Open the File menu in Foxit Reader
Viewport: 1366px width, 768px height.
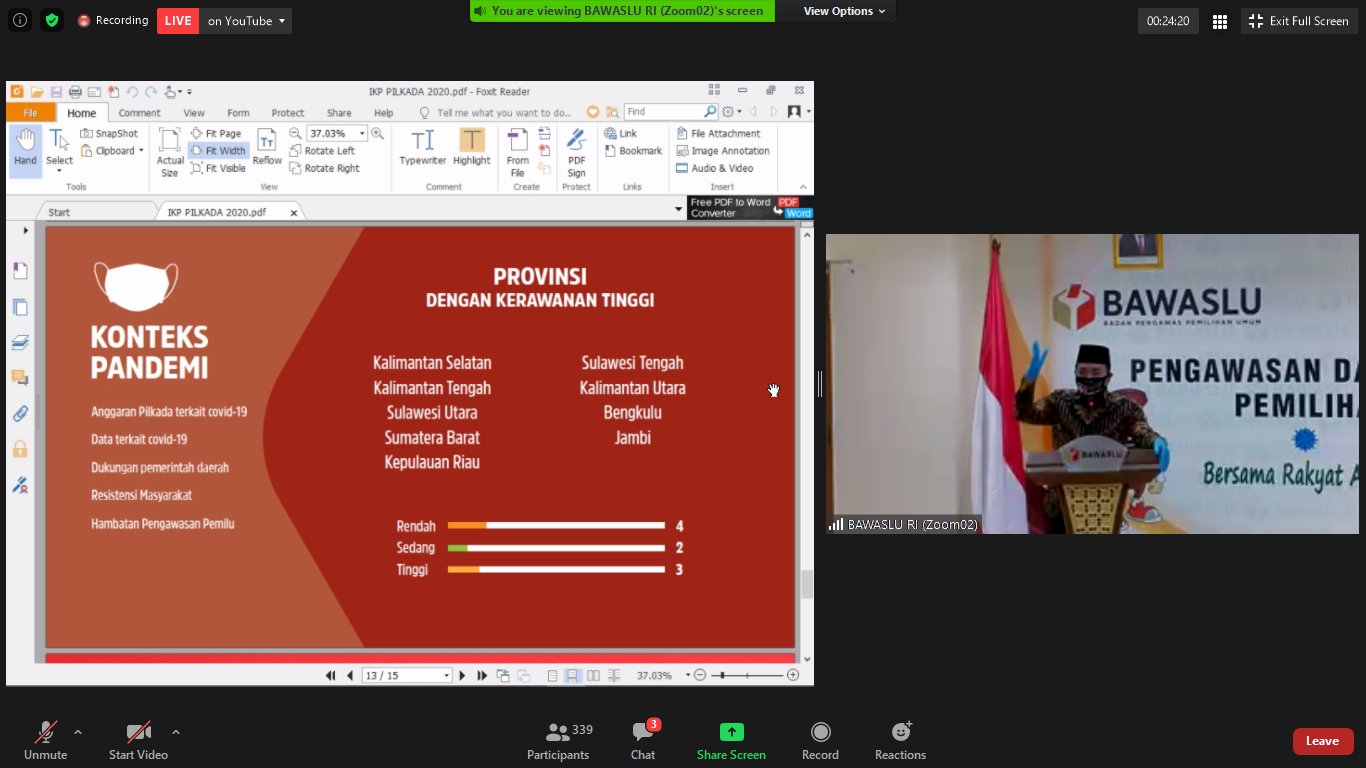pos(30,113)
